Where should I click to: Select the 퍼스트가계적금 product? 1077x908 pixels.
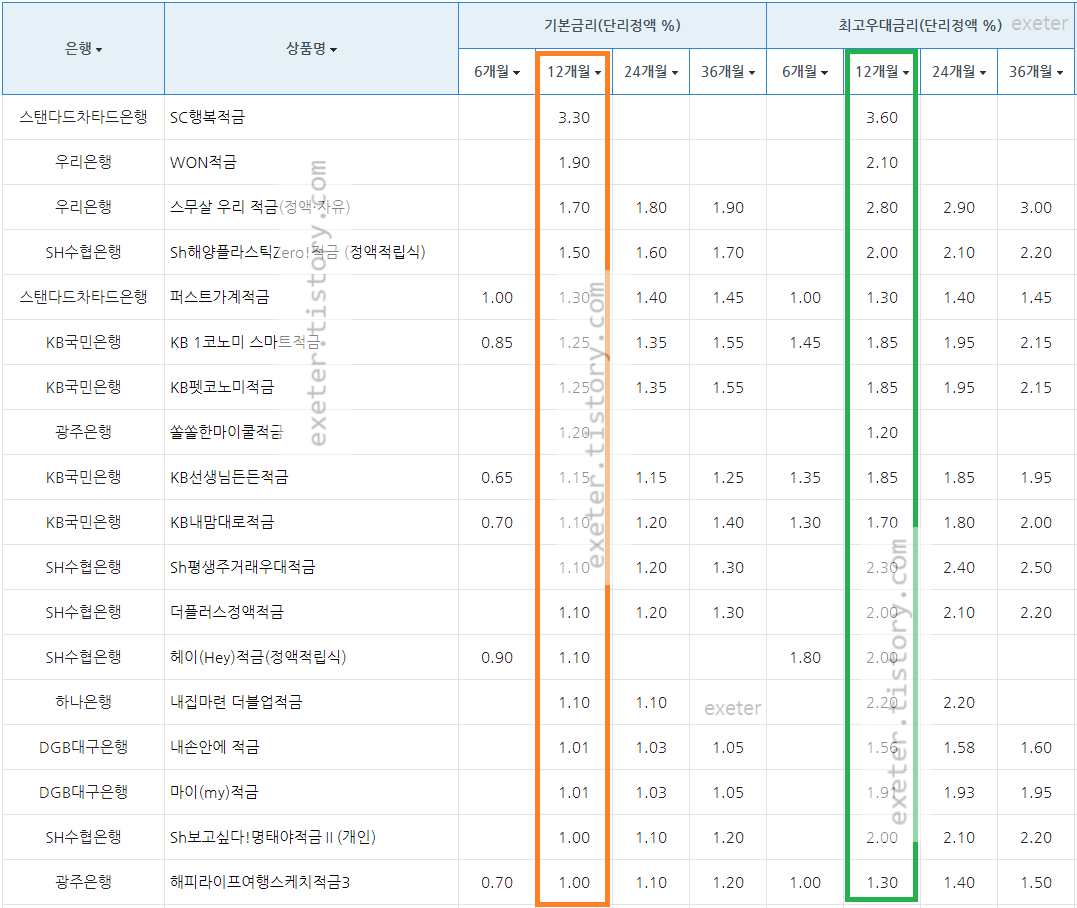point(220,297)
